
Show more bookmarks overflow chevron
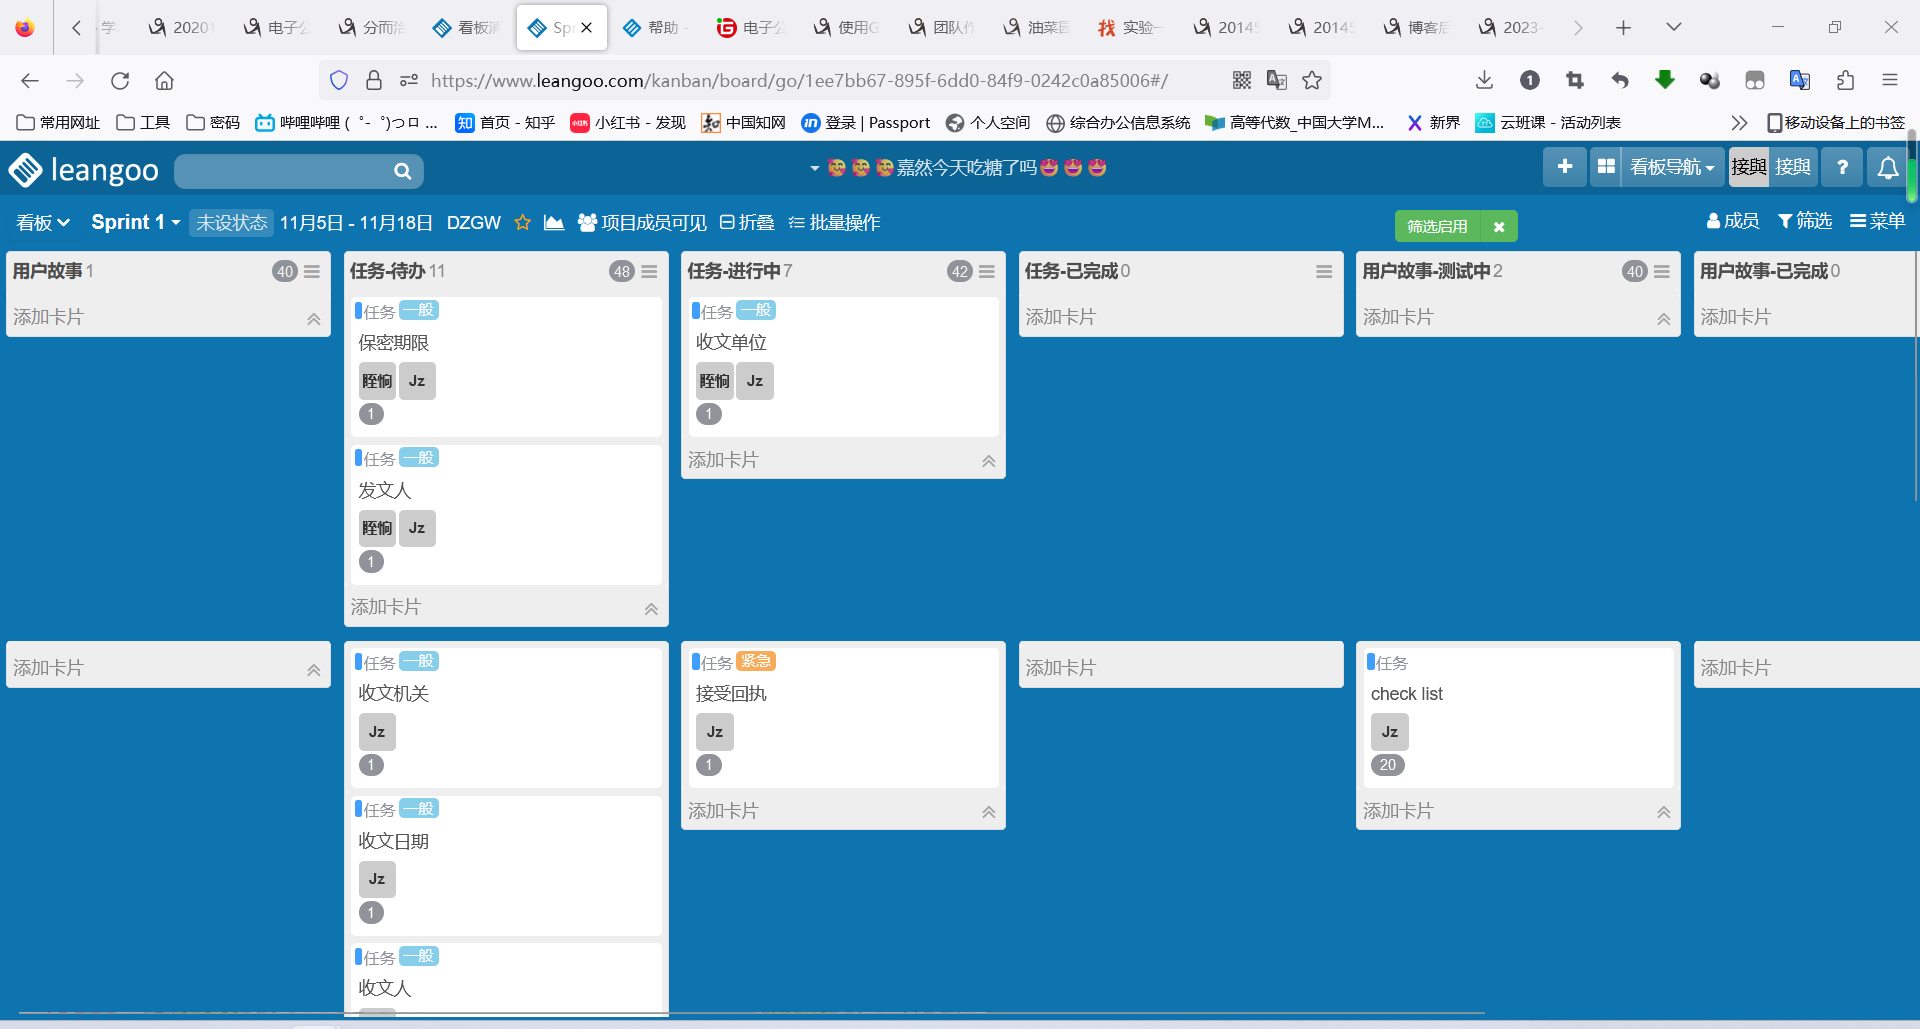(x=1740, y=123)
